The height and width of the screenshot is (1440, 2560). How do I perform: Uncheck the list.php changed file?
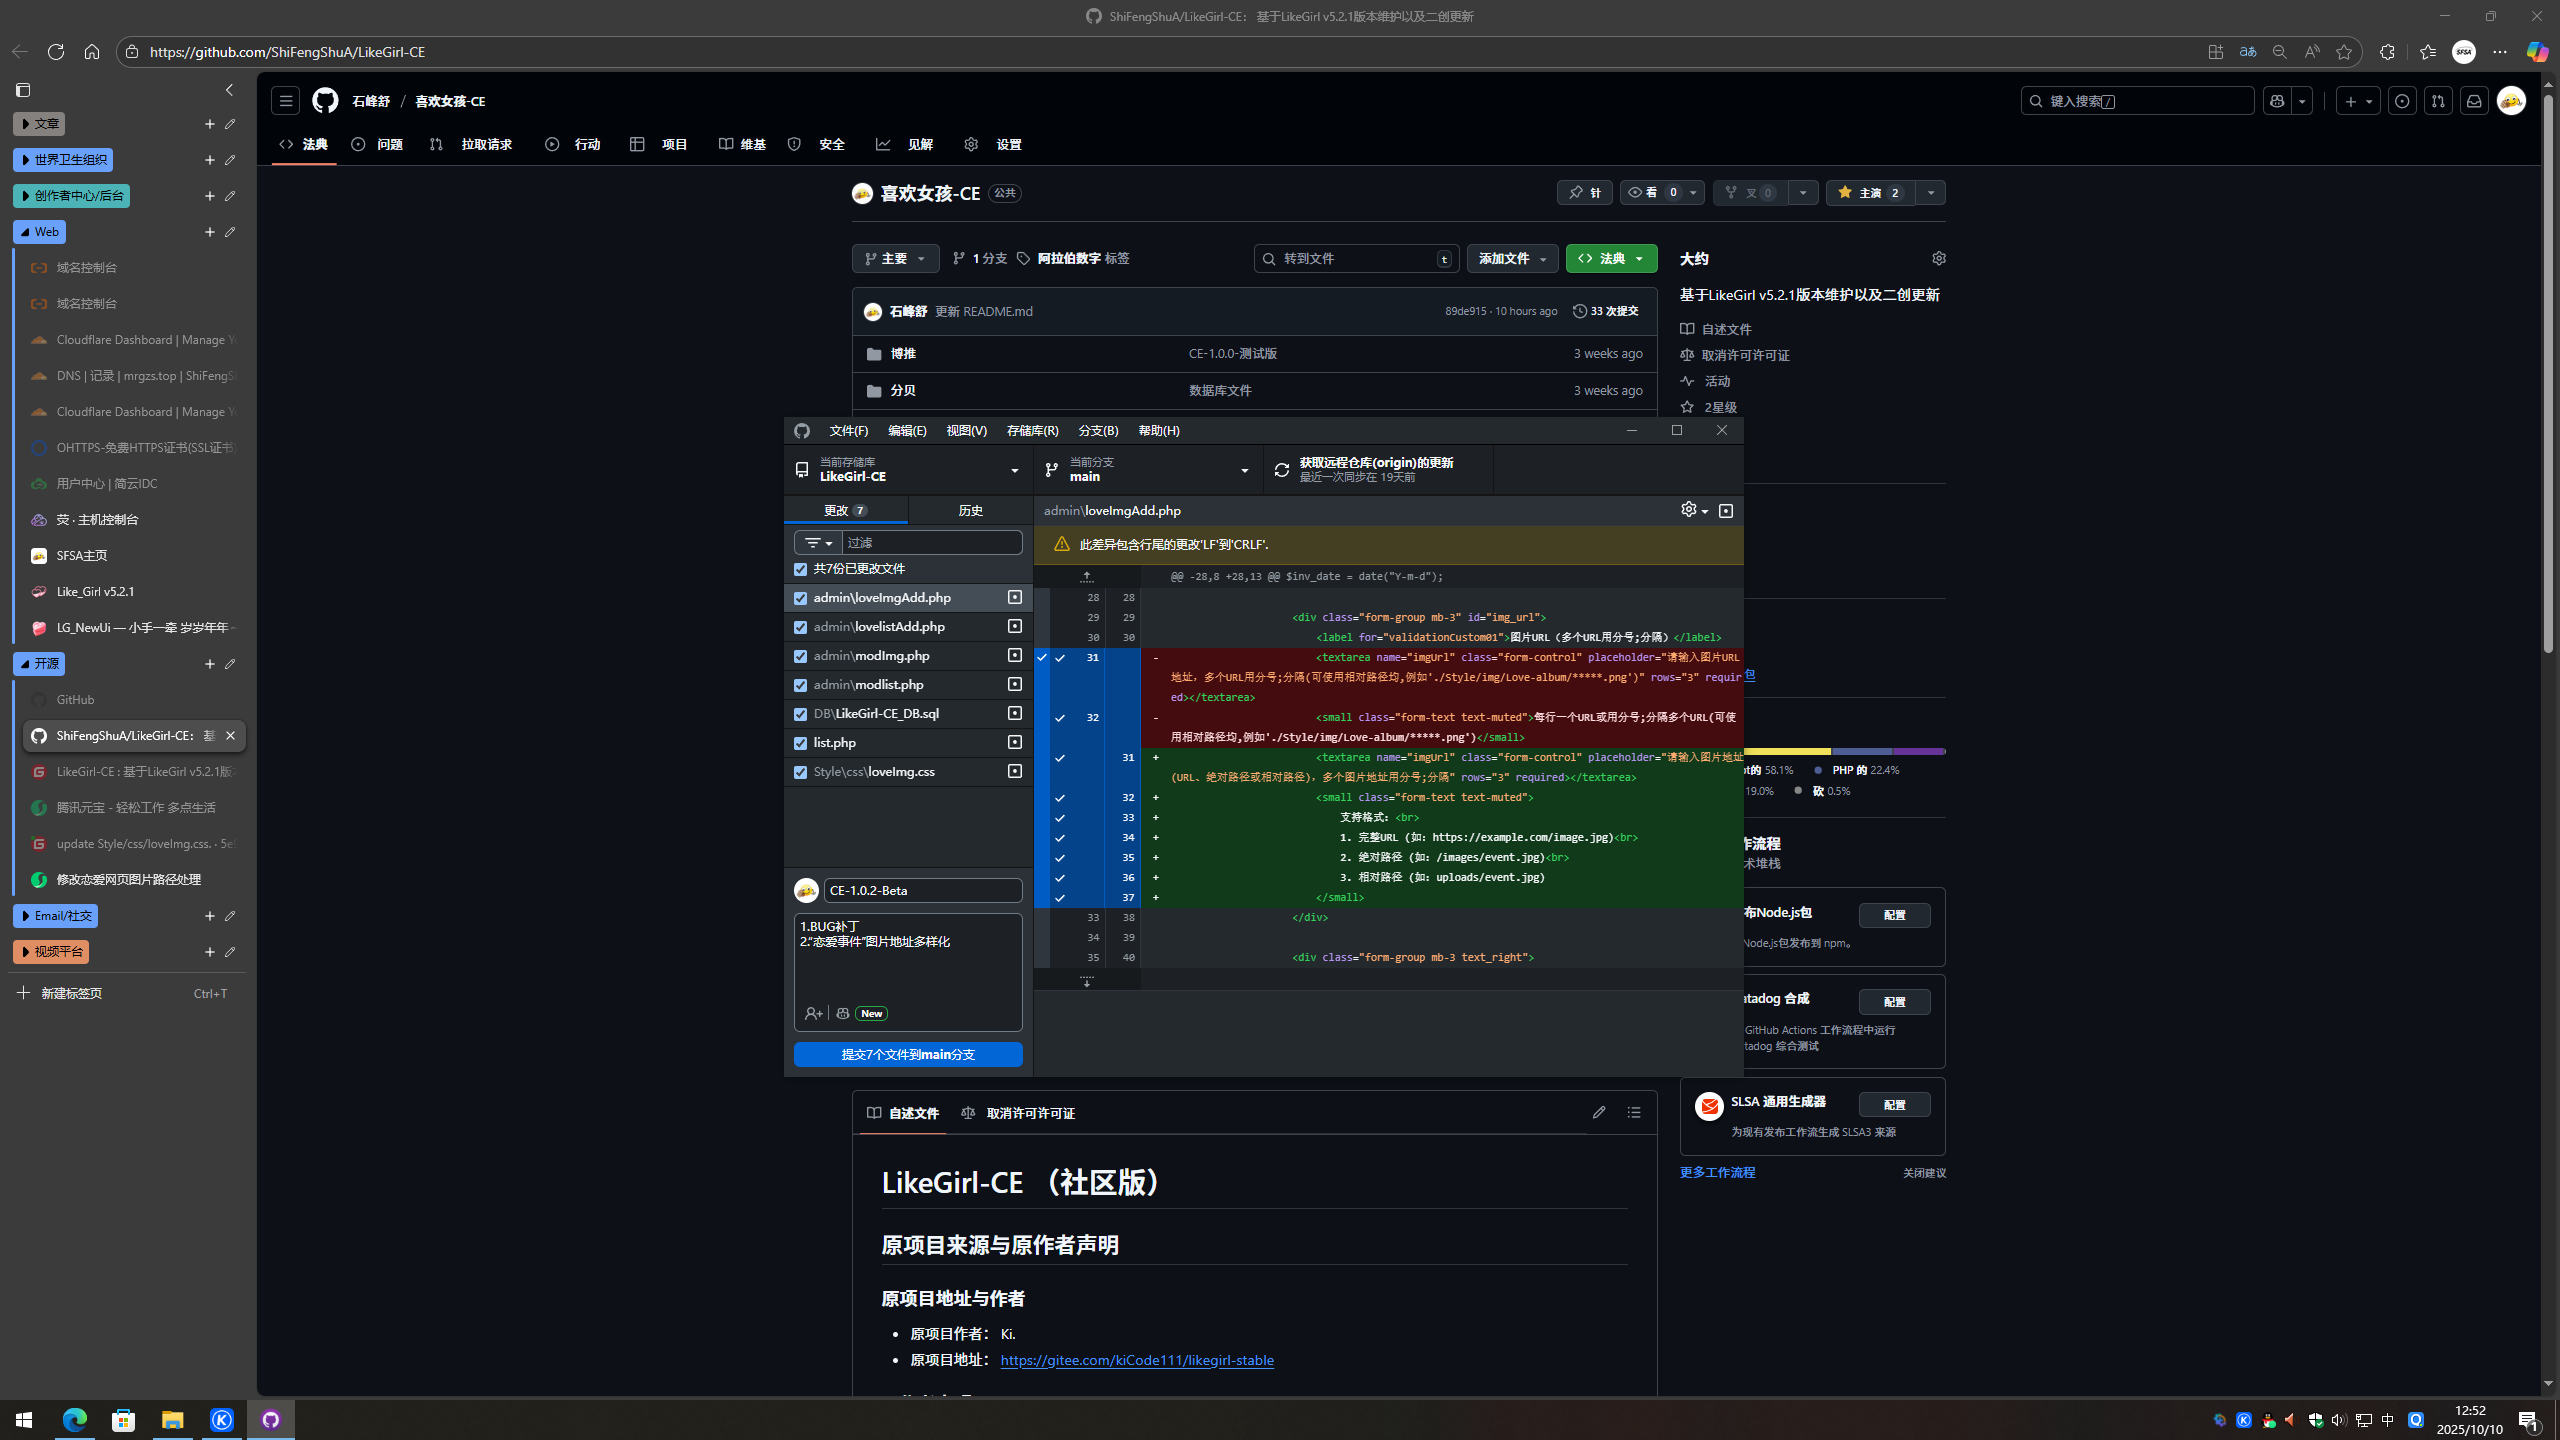[800, 742]
